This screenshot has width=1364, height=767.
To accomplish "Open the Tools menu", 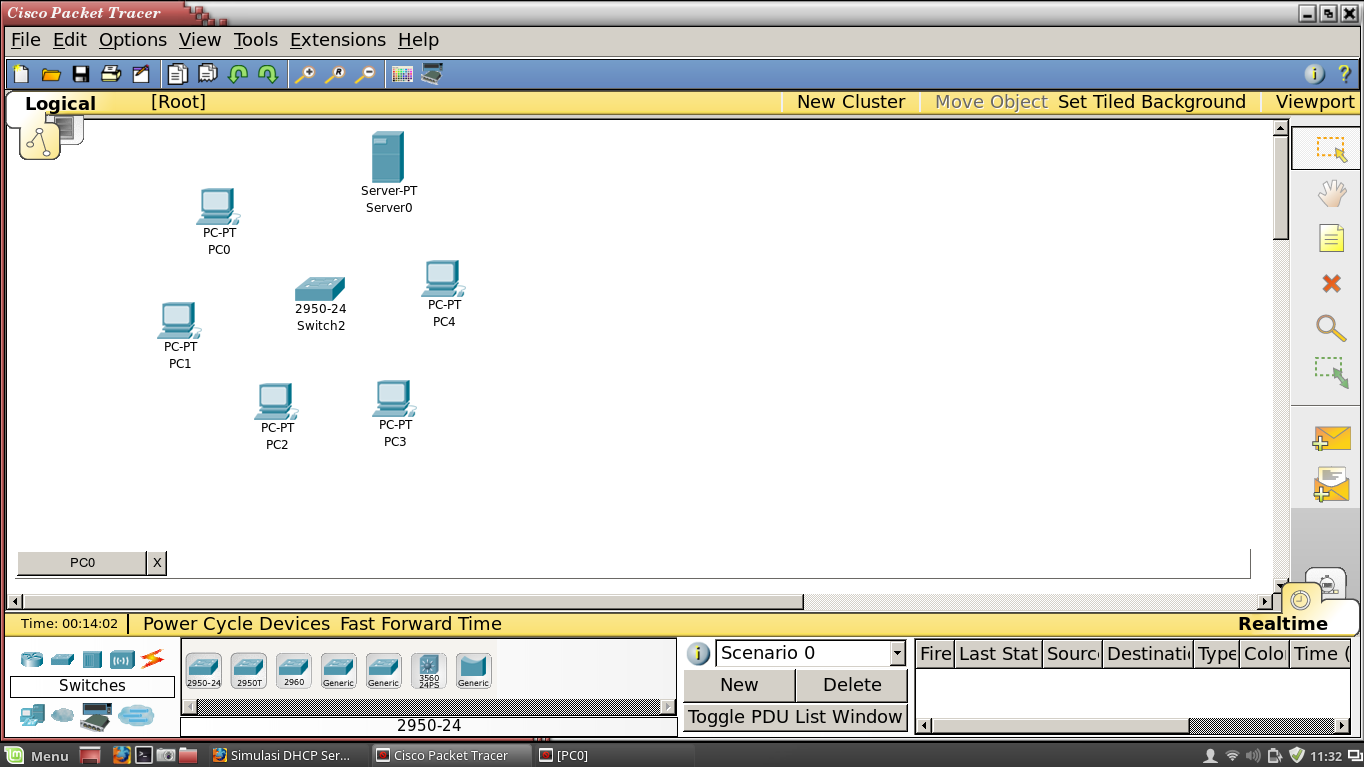I will coord(256,40).
